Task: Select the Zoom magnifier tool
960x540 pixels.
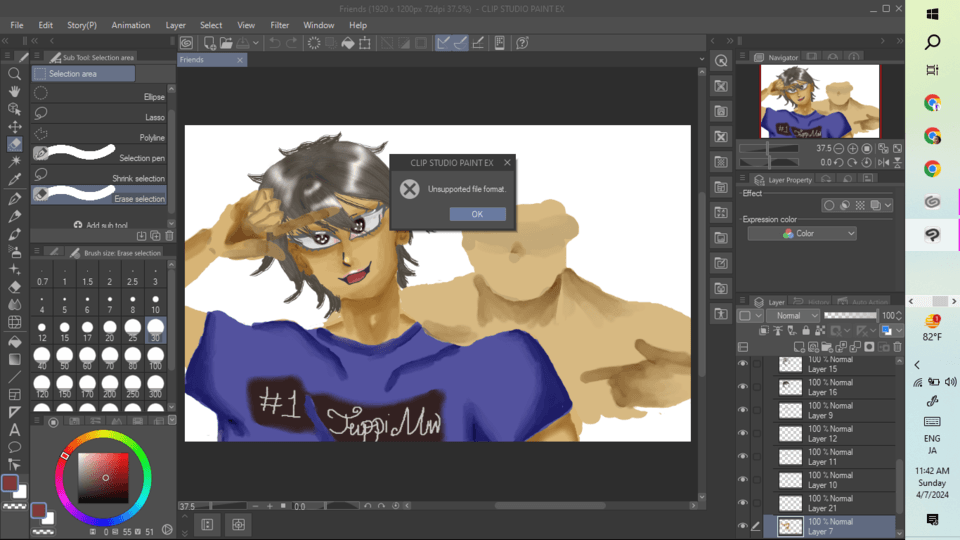Action: [14, 74]
